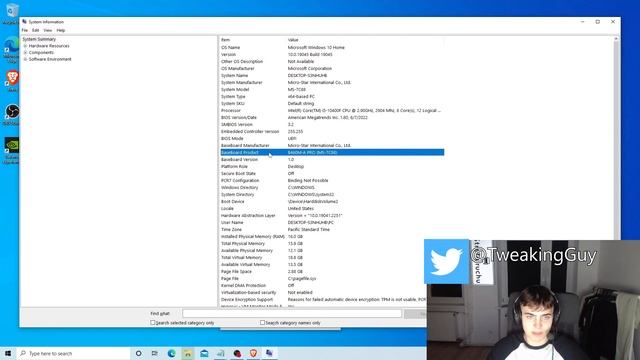The height and width of the screenshot is (360, 640).
Task: Click the taskbar search box
Action: (73, 353)
